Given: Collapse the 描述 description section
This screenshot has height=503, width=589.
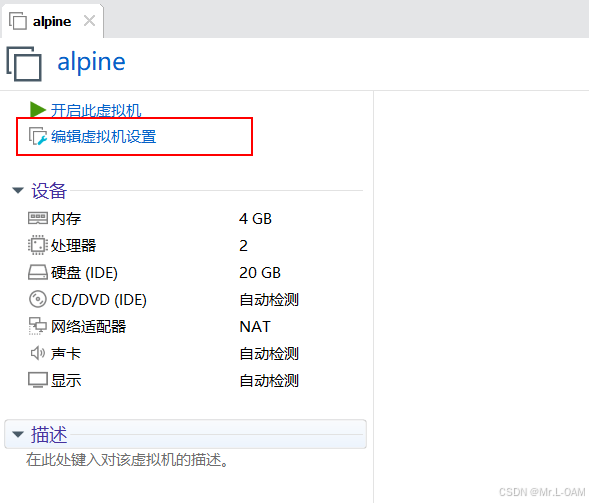Looking at the screenshot, I should tap(18, 435).
